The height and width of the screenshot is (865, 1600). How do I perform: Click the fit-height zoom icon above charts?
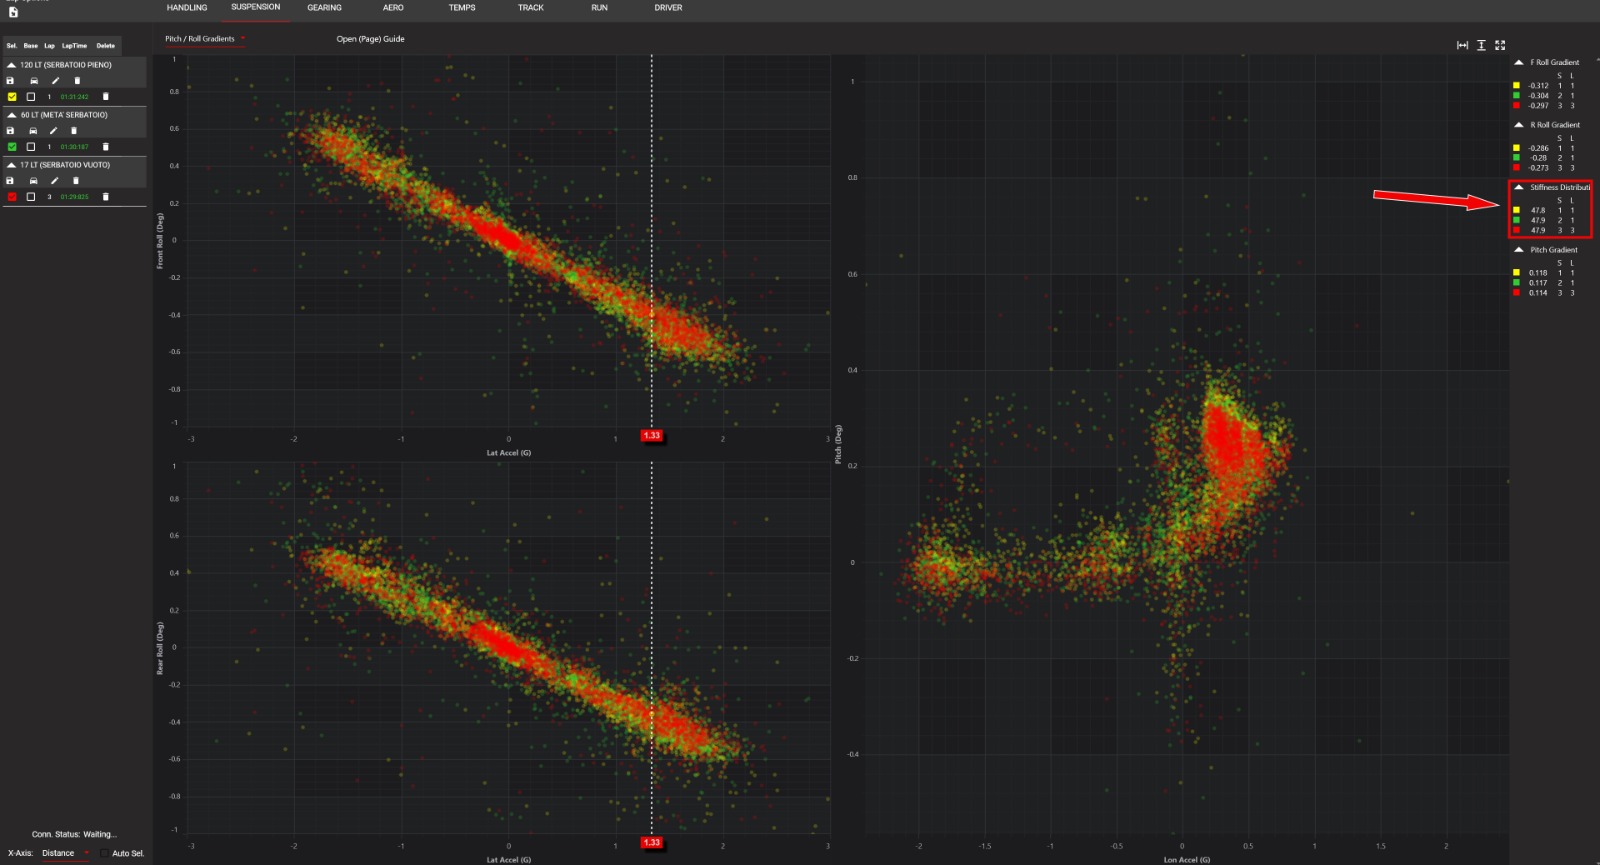(x=1481, y=45)
